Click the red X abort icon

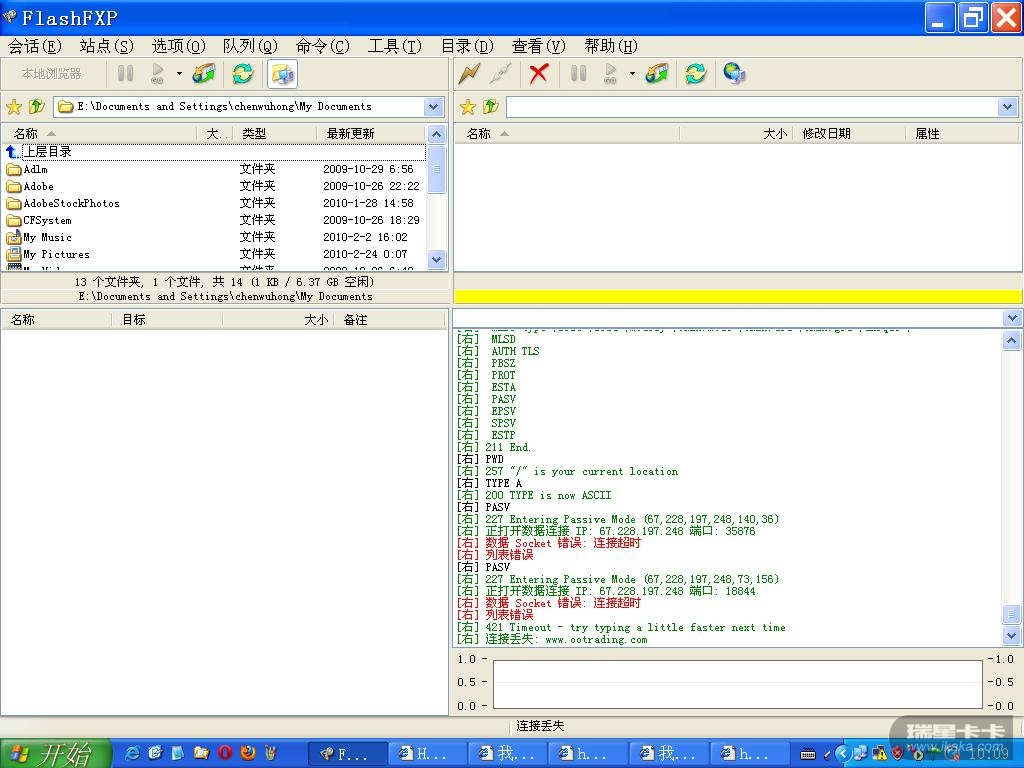[539, 73]
